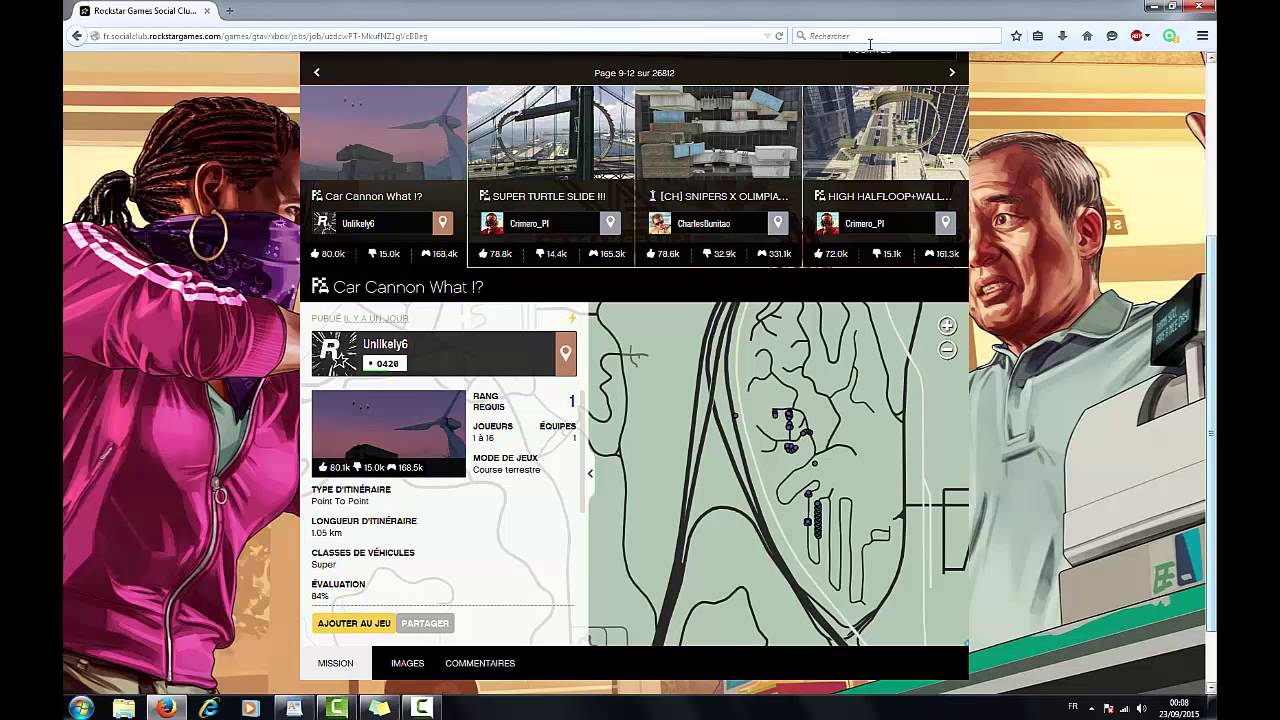The width and height of the screenshot is (1280, 720).
Task: Open the Firefox hamburger menu
Action: (1202, 36)
